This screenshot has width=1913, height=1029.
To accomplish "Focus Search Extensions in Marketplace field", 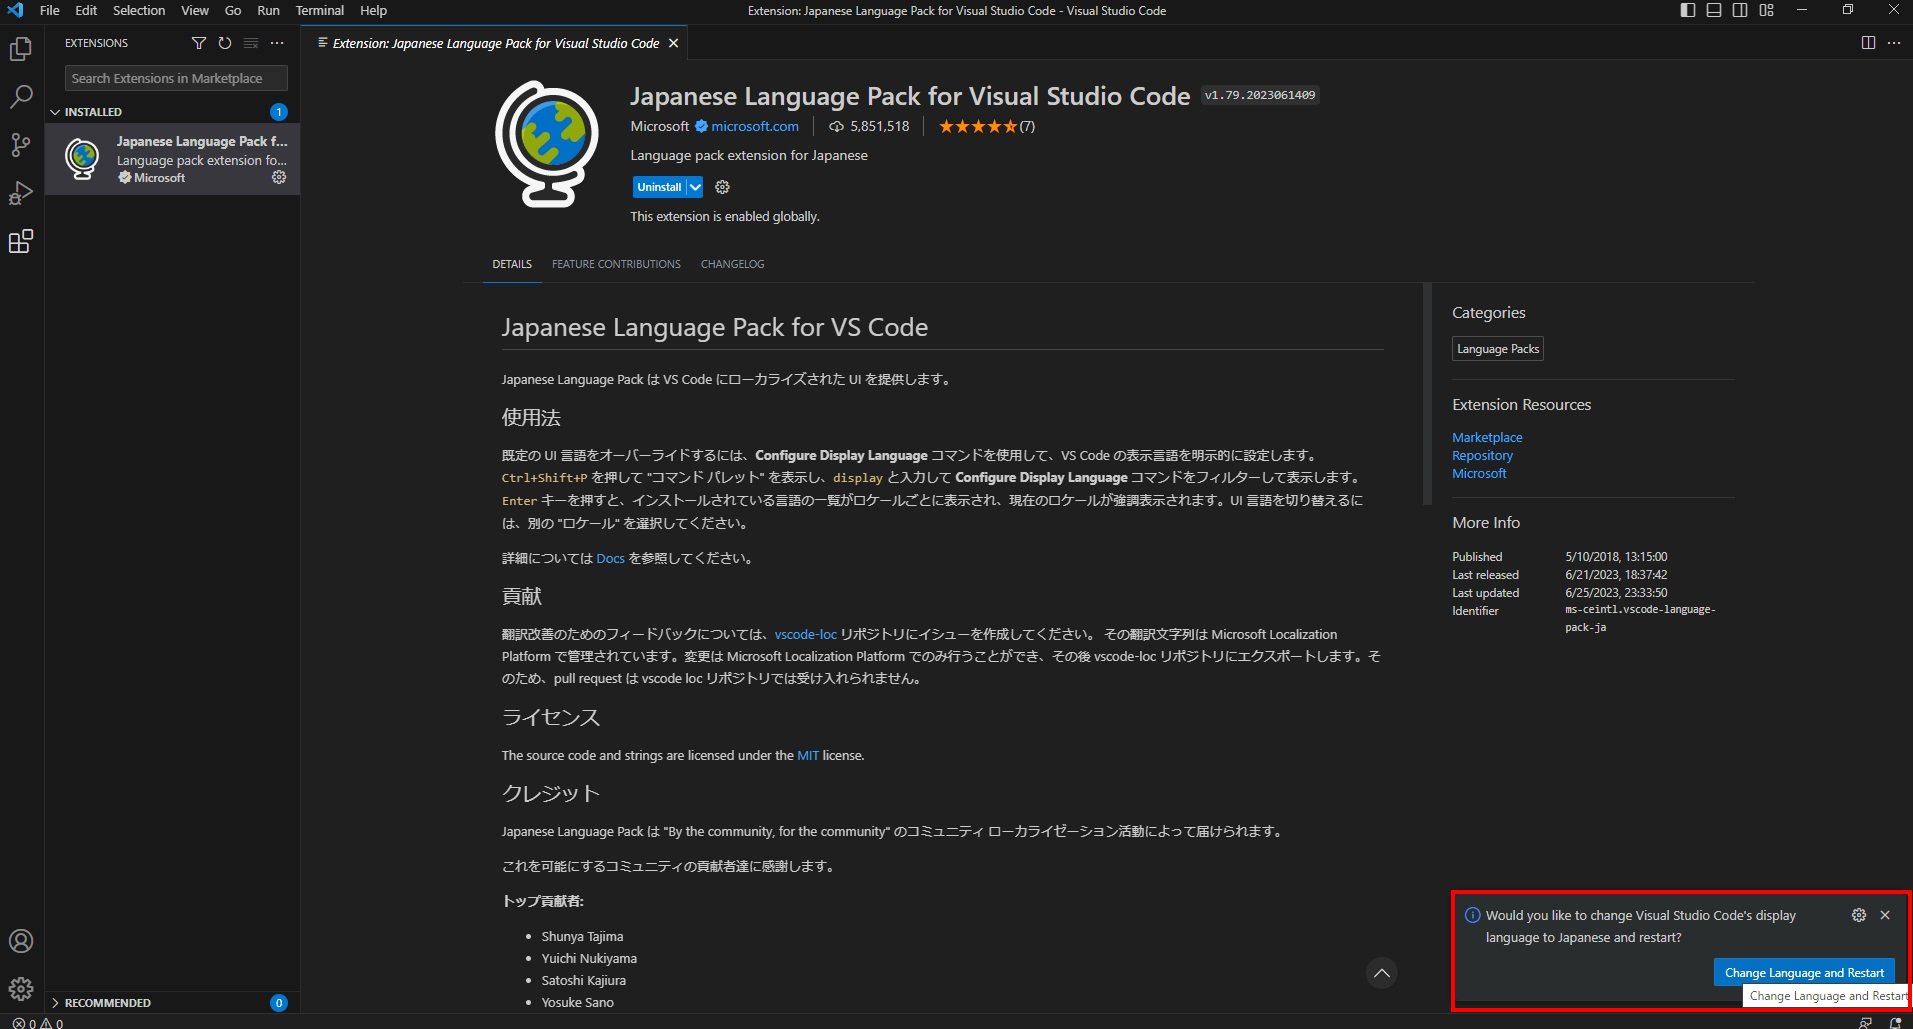I will (x=176, y=78).
